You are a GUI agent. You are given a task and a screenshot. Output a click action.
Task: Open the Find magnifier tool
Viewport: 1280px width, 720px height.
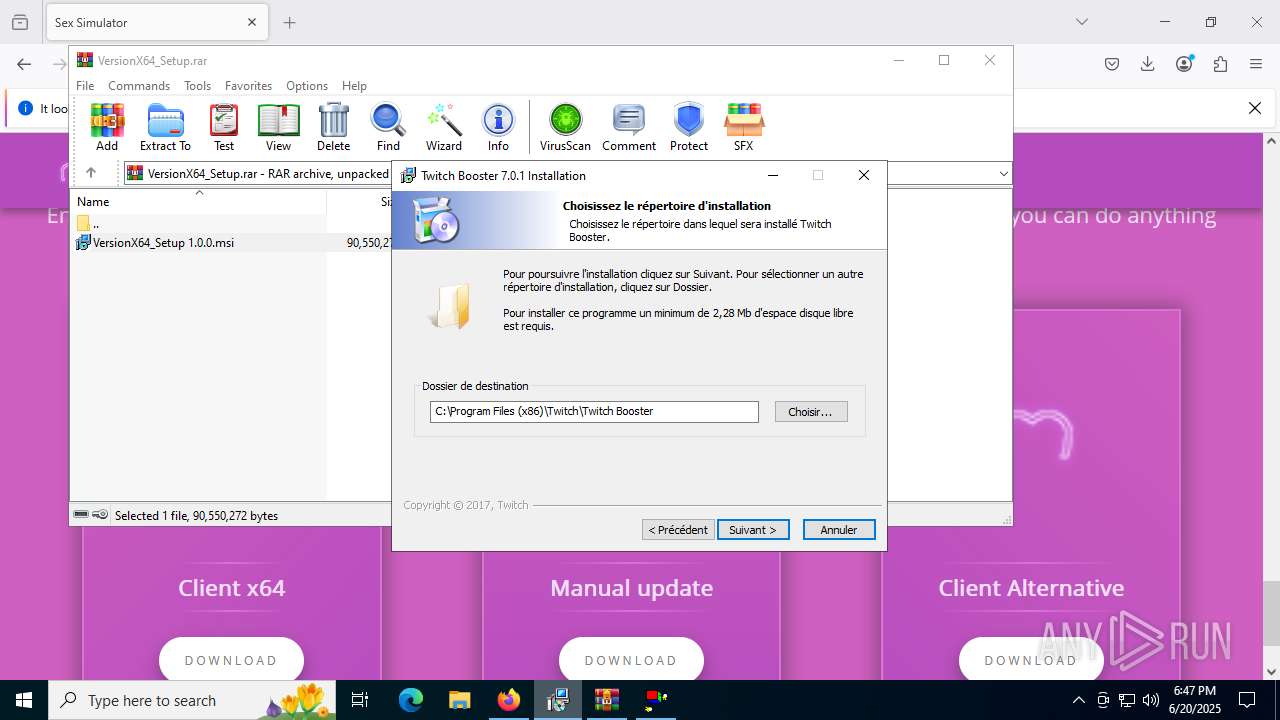tap(388, 127)
